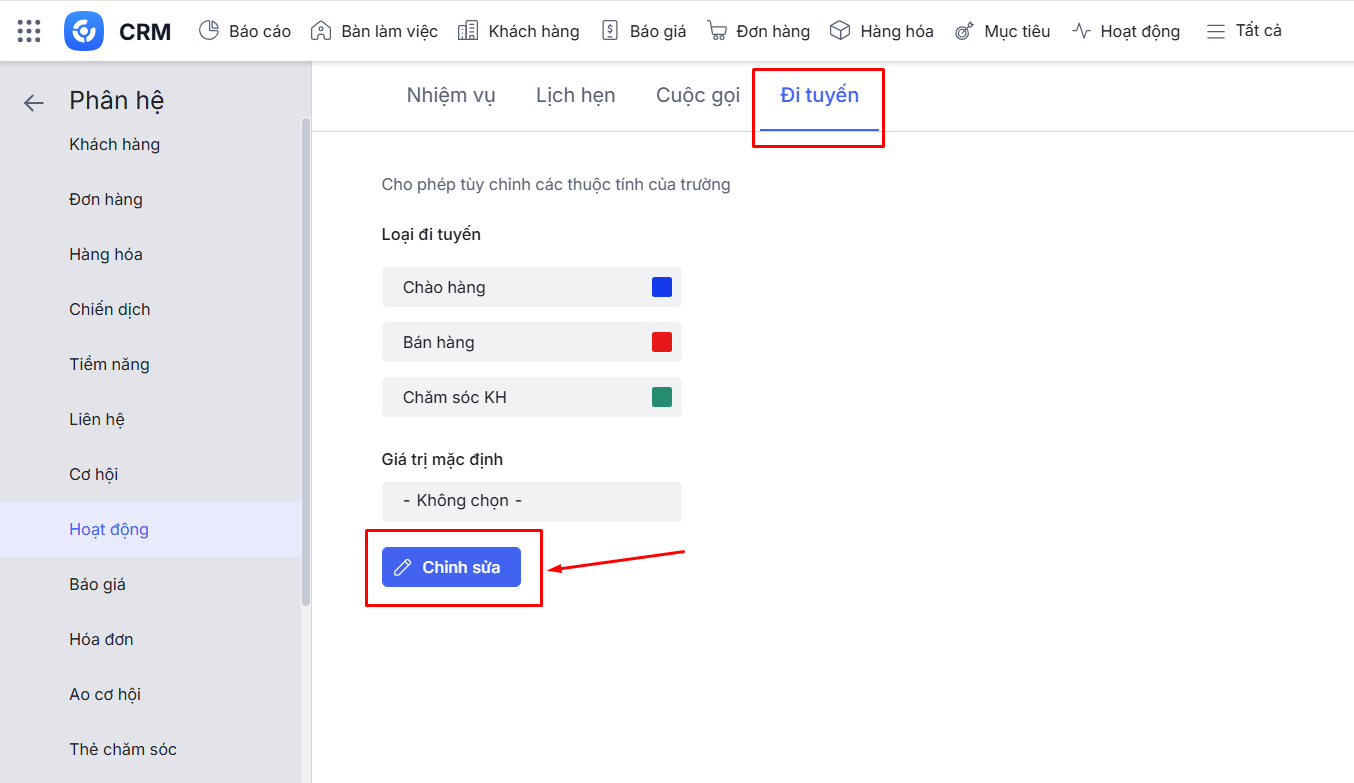The image size is (1354, 783).
Task: Open Báo giá document icon
Action: (610, 31)
